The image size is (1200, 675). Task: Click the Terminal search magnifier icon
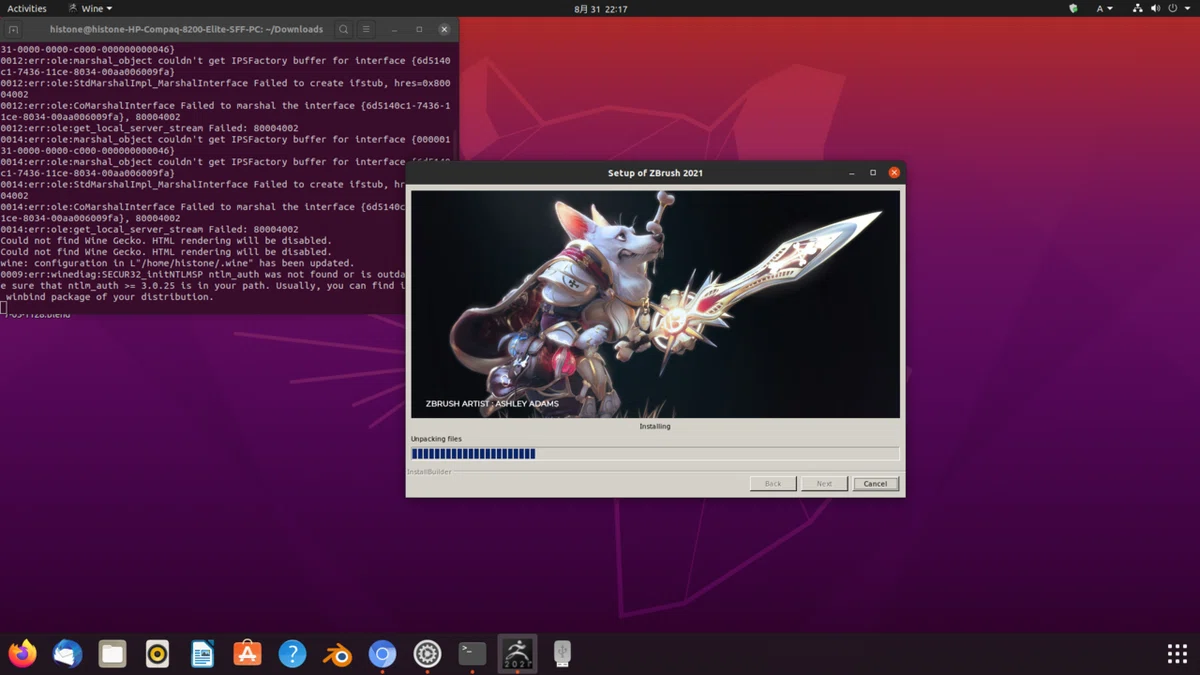(343, 30)
